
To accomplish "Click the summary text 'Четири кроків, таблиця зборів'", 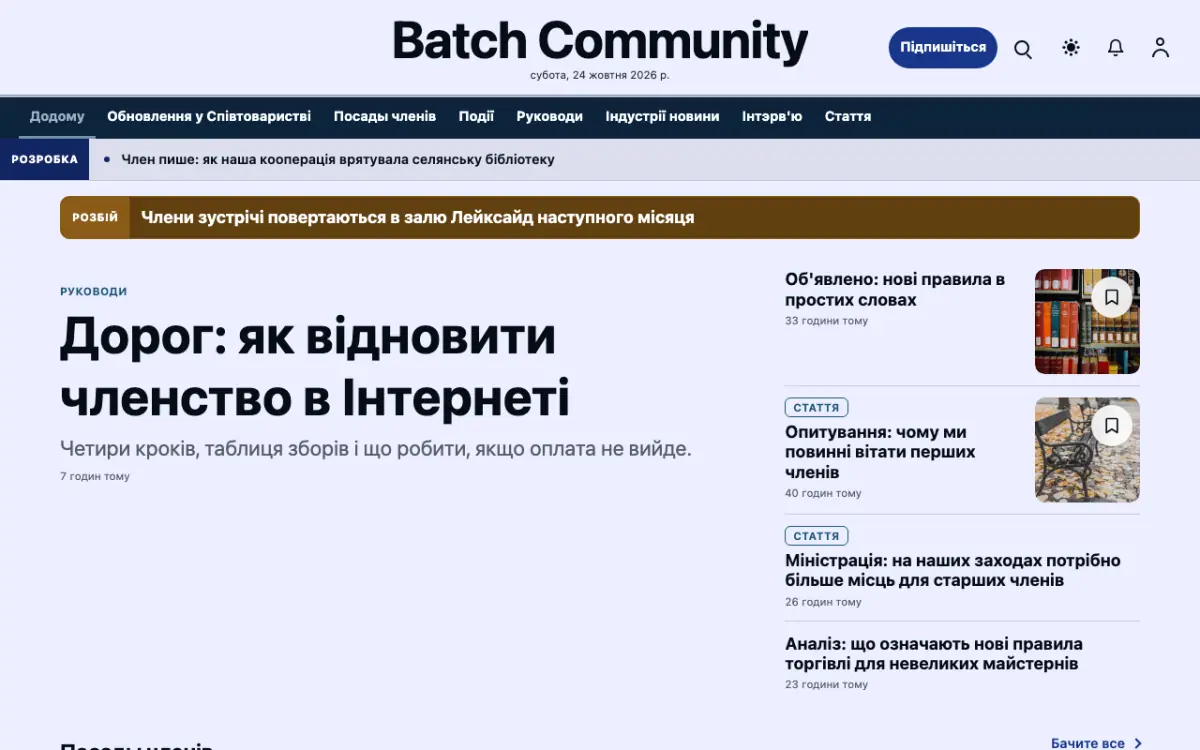I will 376,449.
